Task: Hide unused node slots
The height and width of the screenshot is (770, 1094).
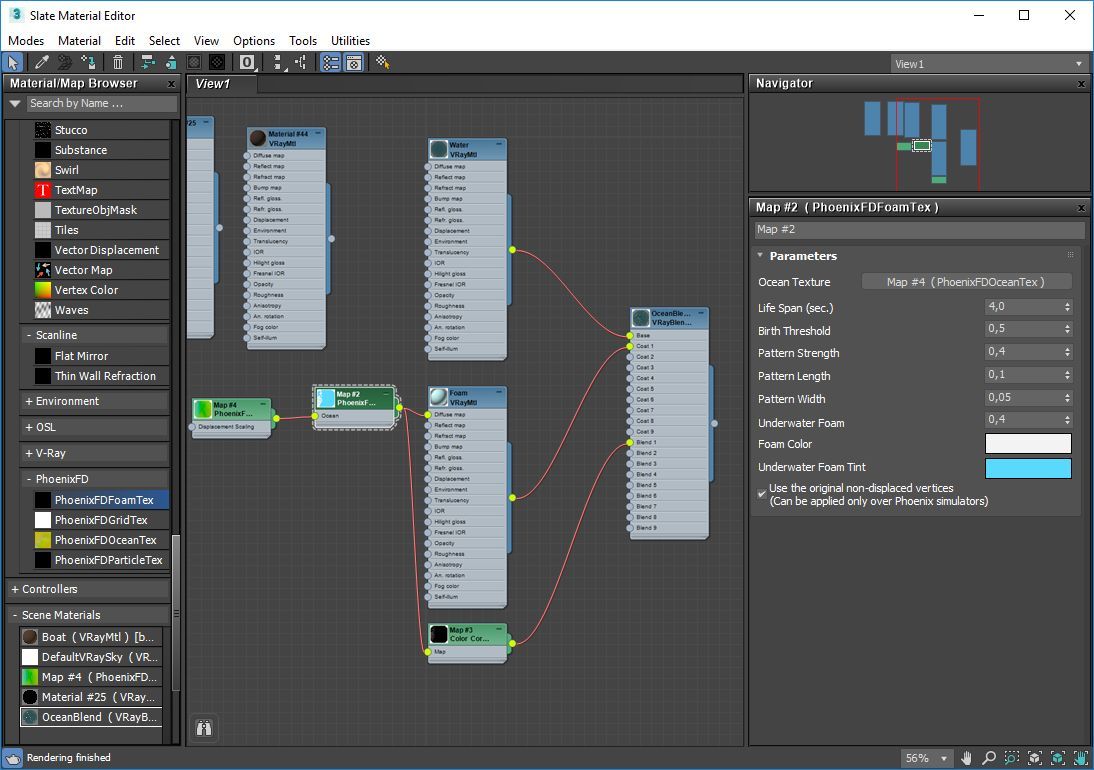Action: 170,63
